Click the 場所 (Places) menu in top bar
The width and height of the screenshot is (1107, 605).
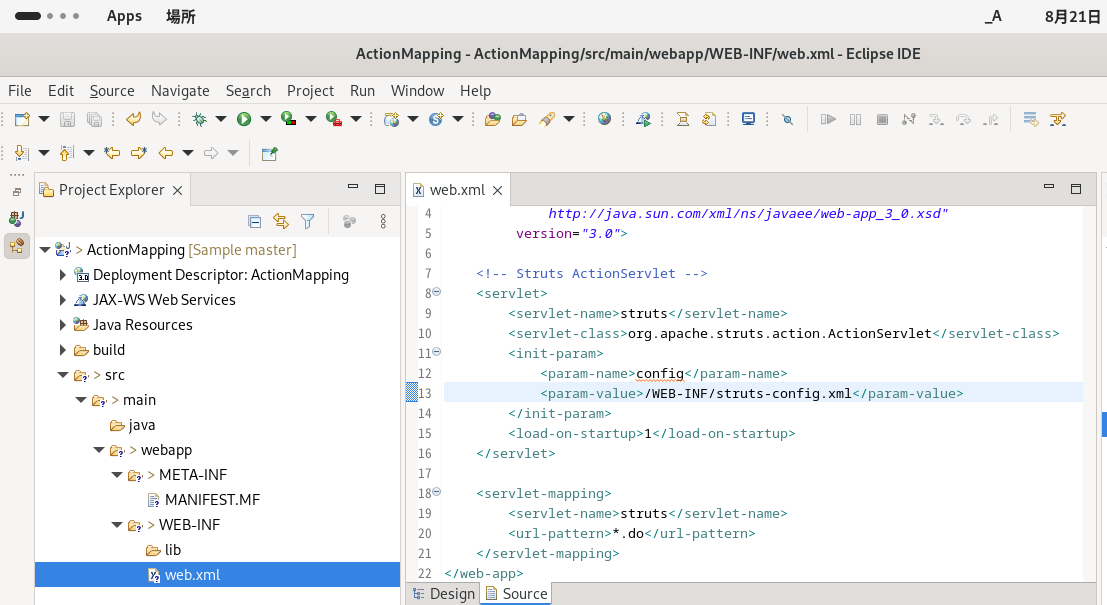181,16
